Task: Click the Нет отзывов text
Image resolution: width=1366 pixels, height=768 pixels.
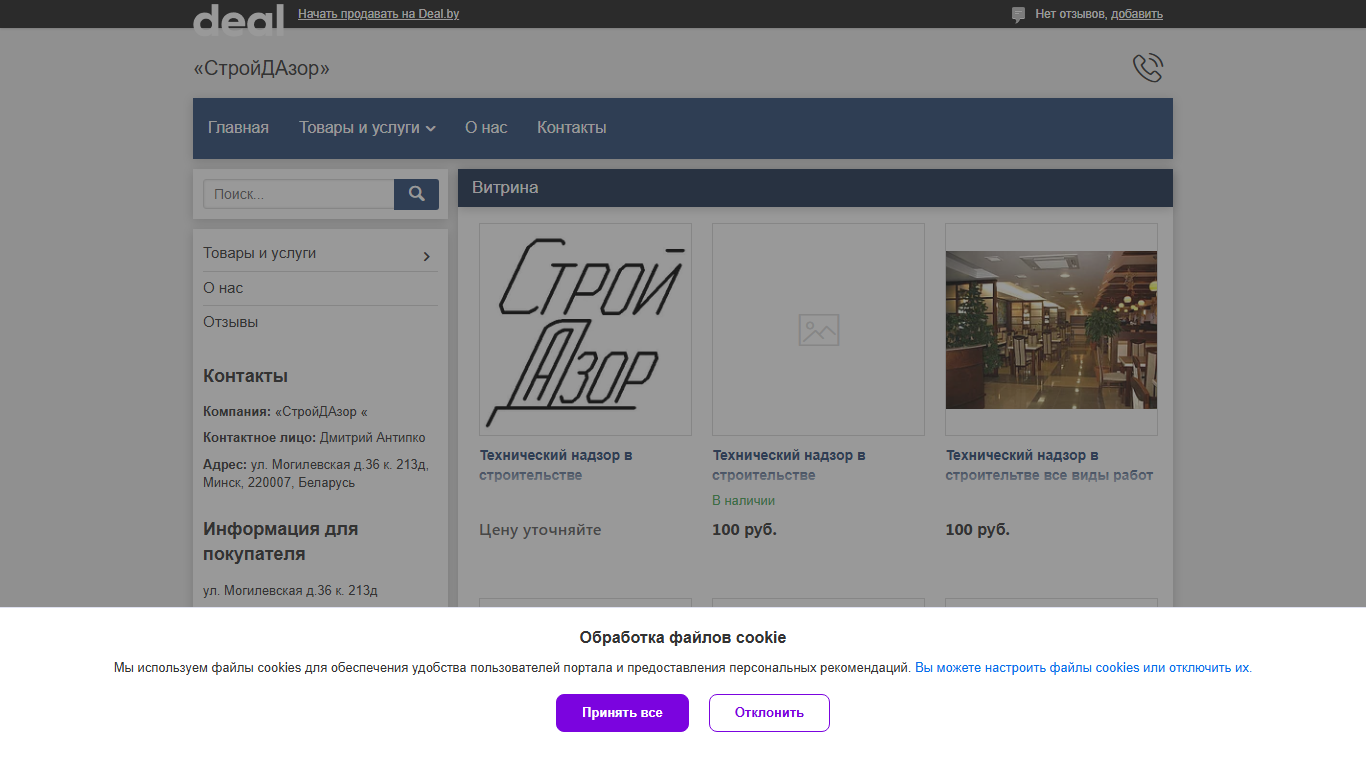Action: (1071, 14)
